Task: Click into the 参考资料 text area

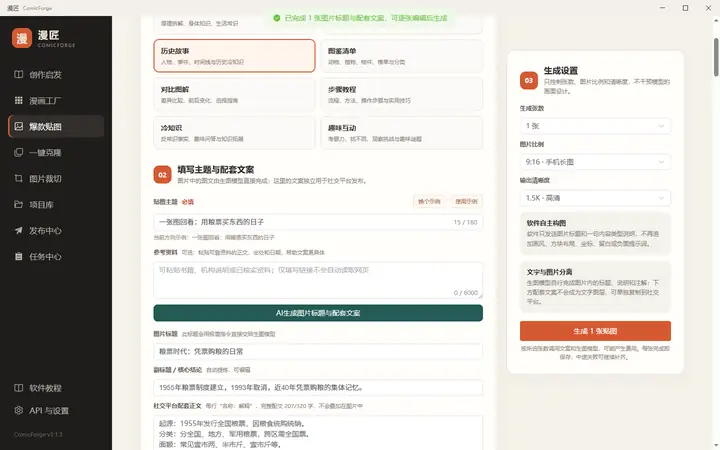Action: coord(318,280)
